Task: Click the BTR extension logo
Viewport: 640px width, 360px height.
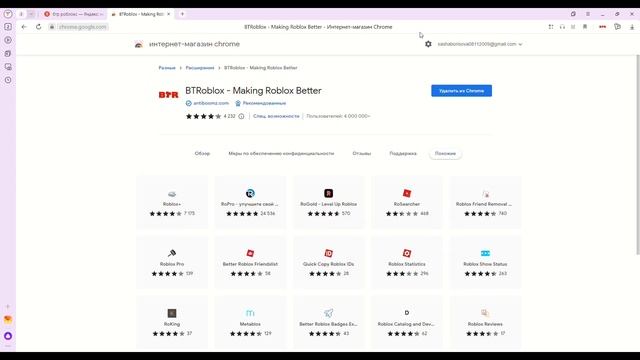Action: point(169,95)
